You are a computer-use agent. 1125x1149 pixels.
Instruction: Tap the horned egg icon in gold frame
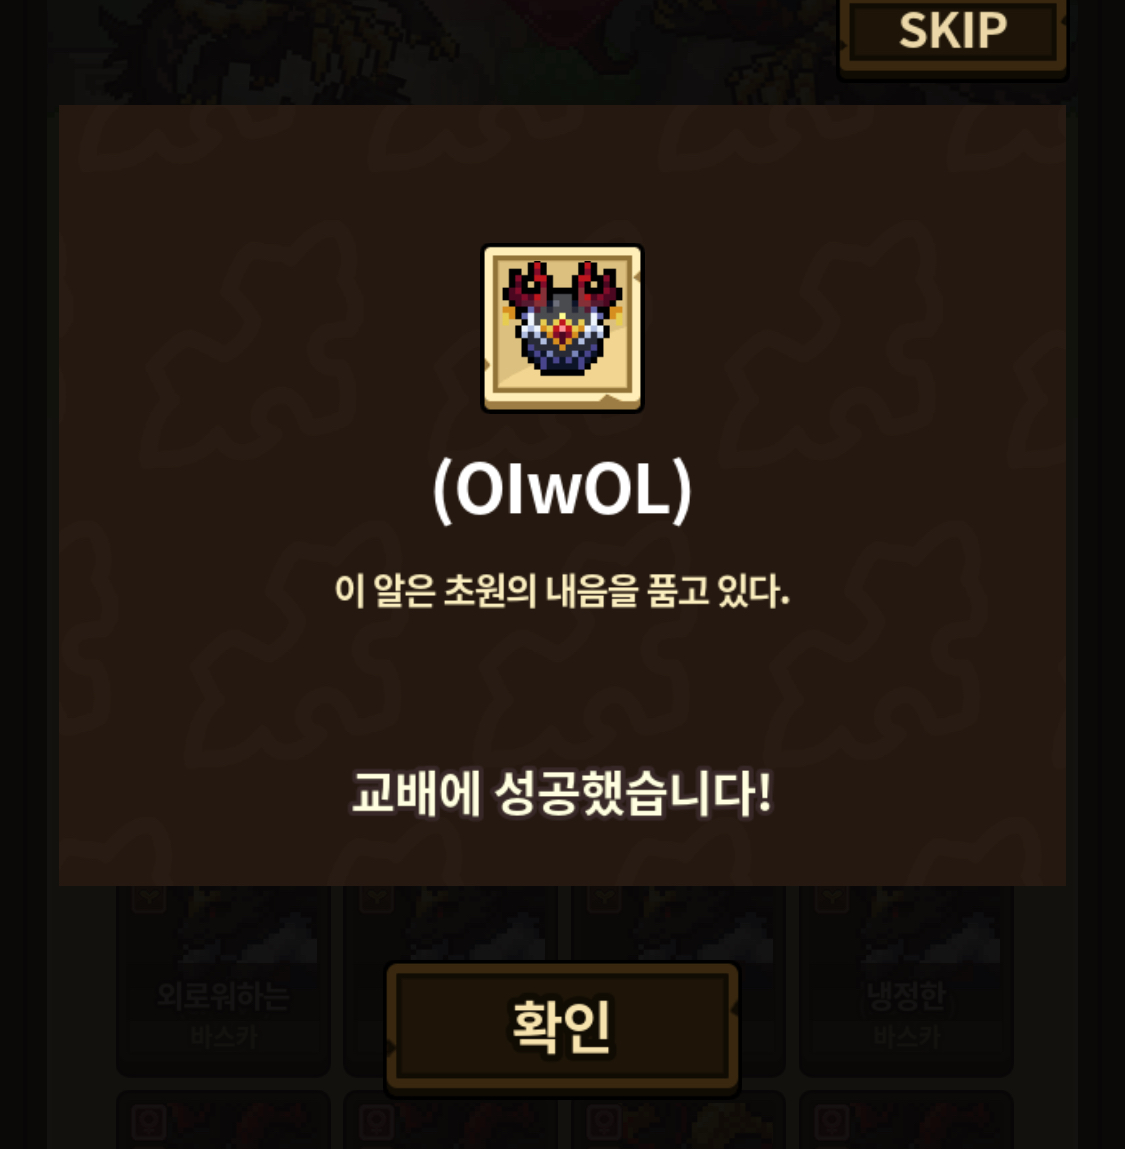tap(562, 328)
